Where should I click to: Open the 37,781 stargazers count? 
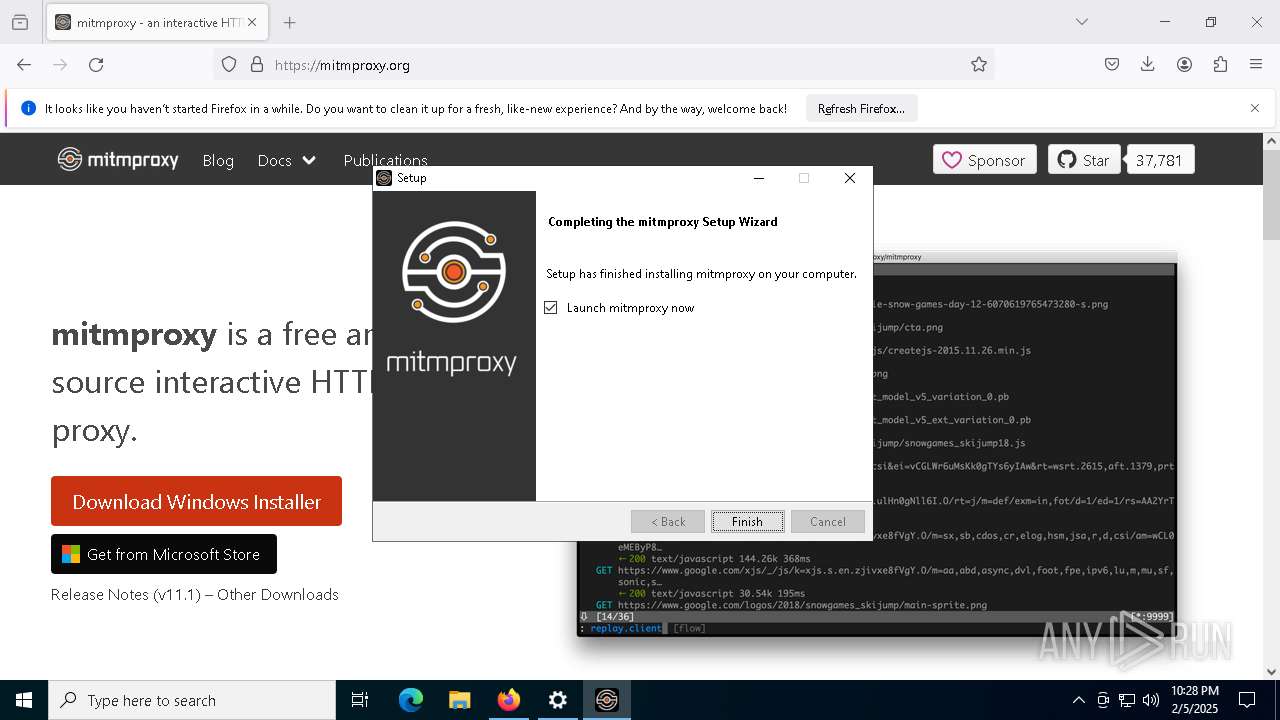(1160, 160)
